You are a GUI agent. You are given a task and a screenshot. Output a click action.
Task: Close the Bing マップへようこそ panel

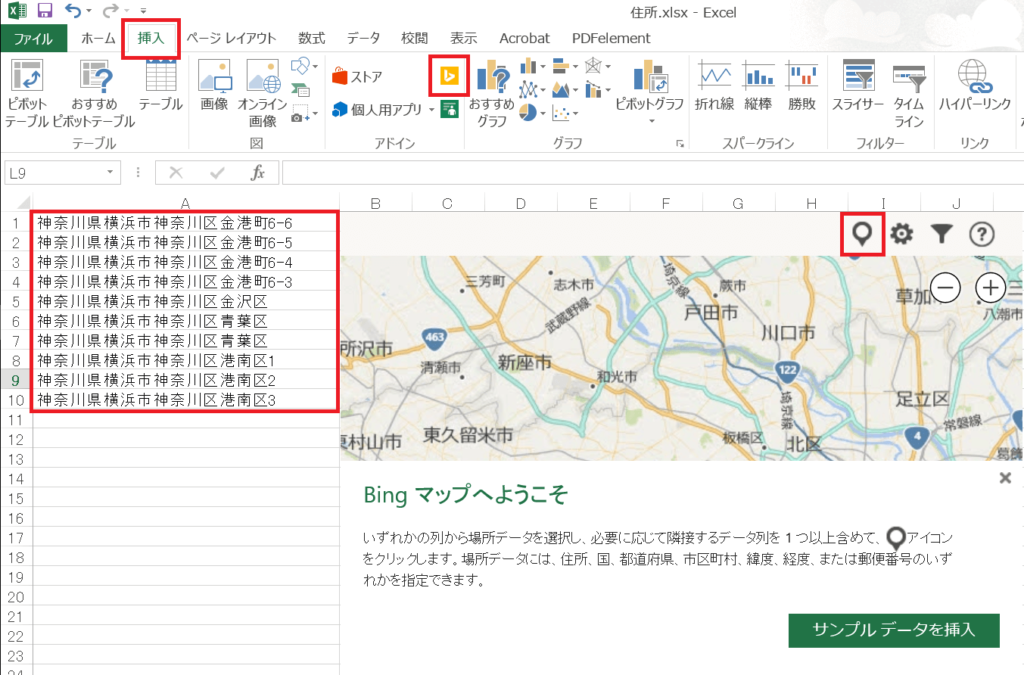[1005, 478]
